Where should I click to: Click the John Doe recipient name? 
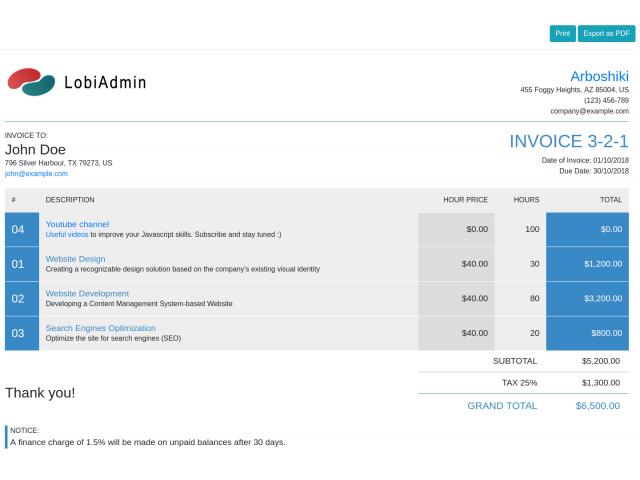point(35,149)
